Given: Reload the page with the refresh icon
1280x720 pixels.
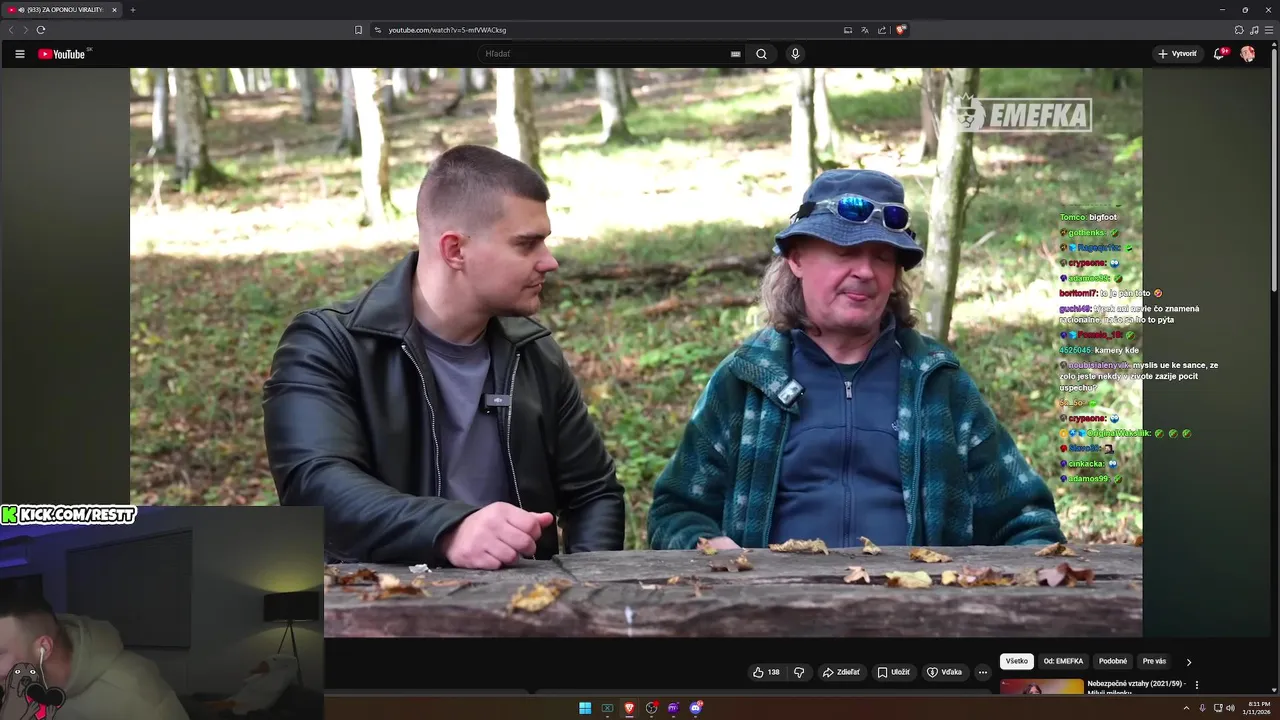Looking at the screenshot, I should pos(41,30).
